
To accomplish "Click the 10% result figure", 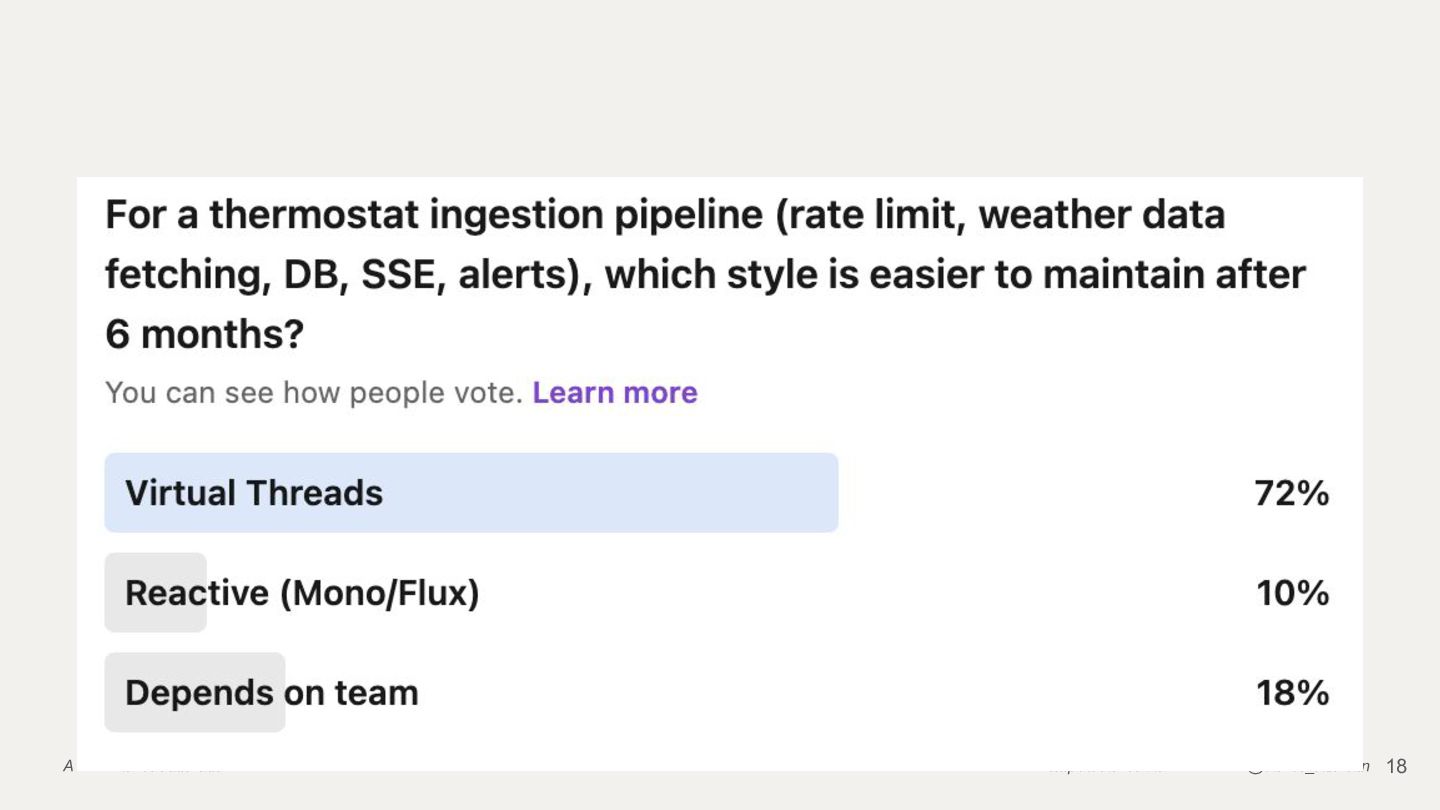I will (x=1292, y=593).
